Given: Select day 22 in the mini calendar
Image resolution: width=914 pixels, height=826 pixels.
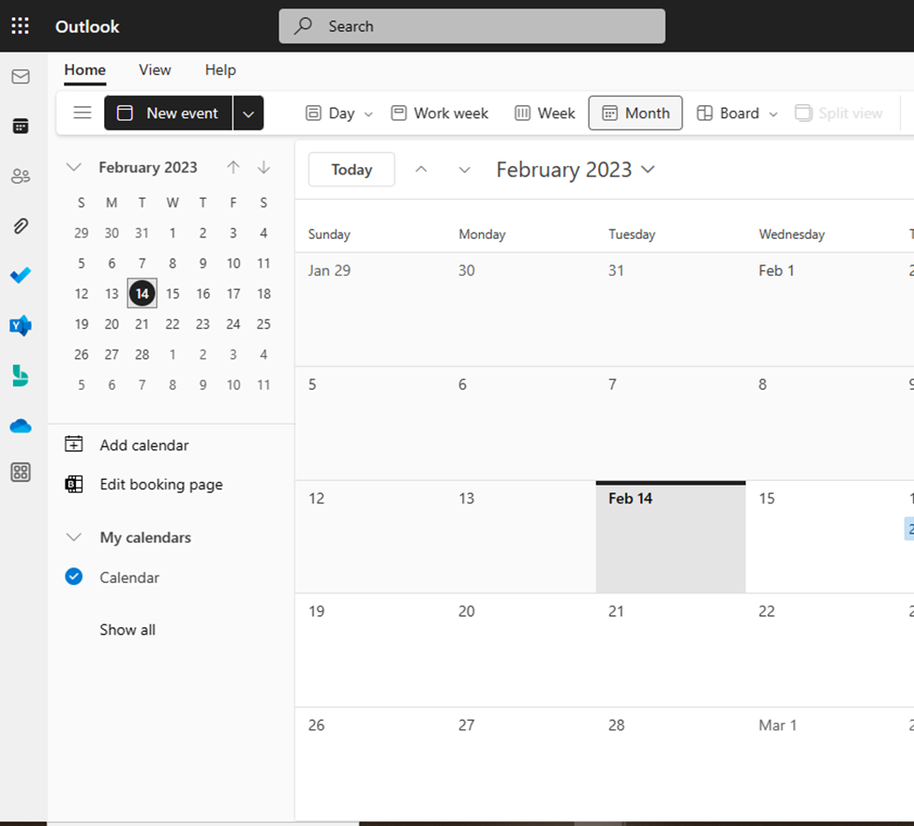Looking at the screenshot, I should click(x=173, y=324).
